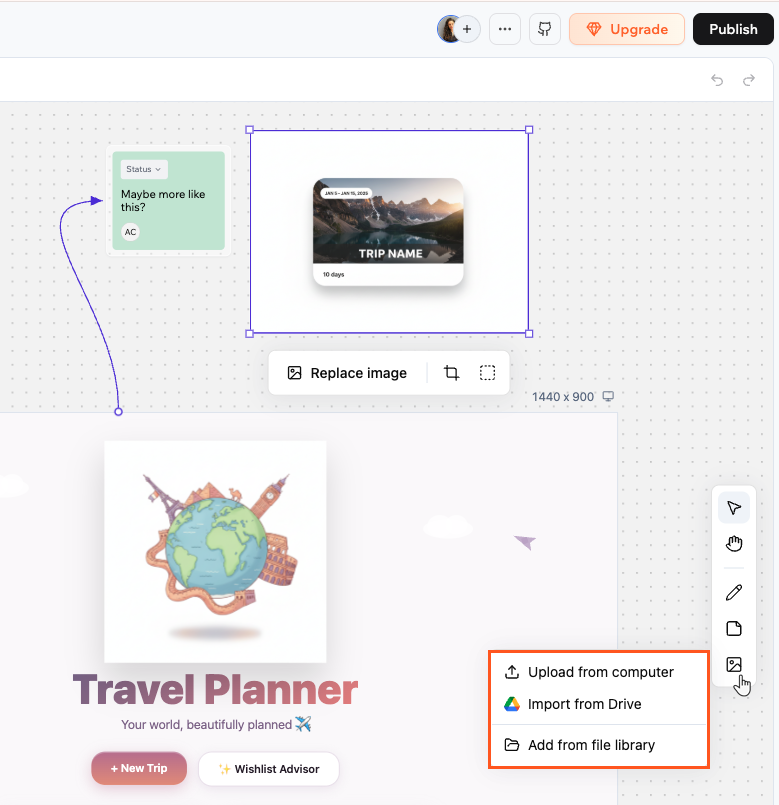Click the dashed selection frame icon
Viewport: 779px width, 805px height.
[487, 373]
